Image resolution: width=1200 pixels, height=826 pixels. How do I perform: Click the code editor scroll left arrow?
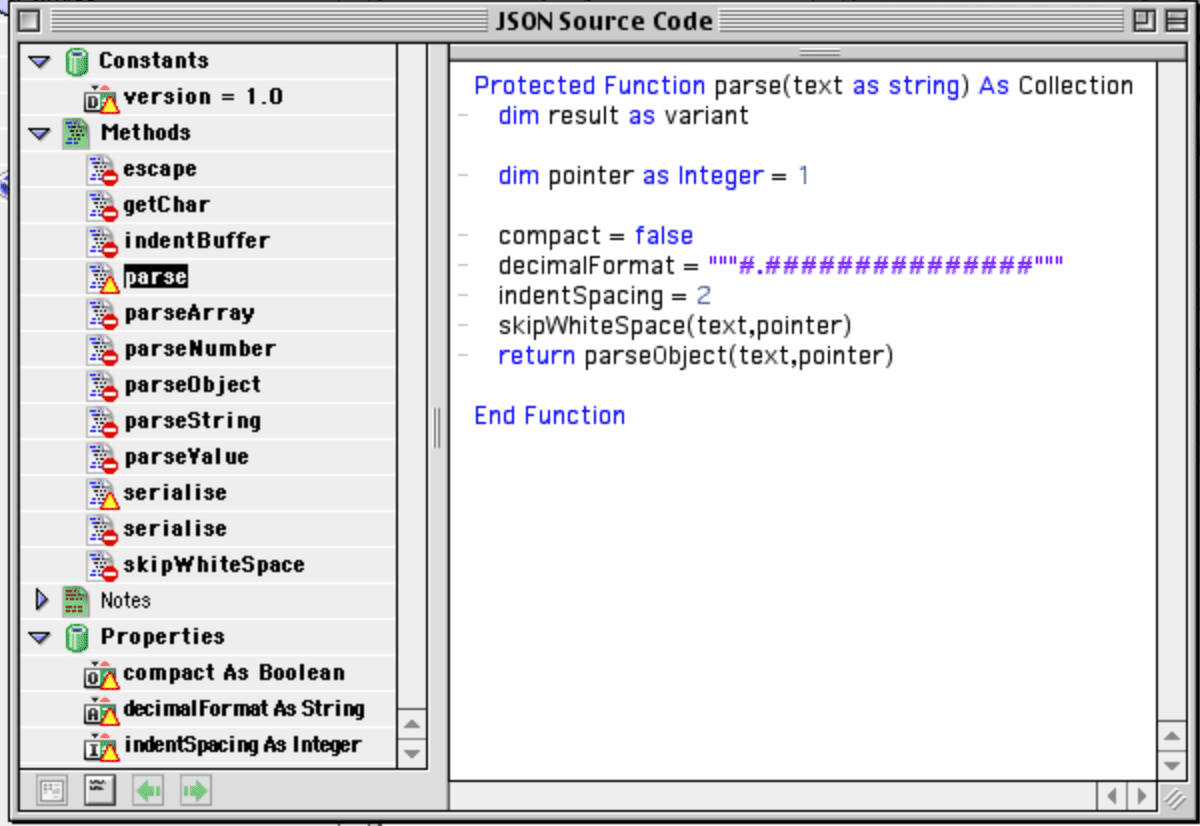coord(1113,796)
